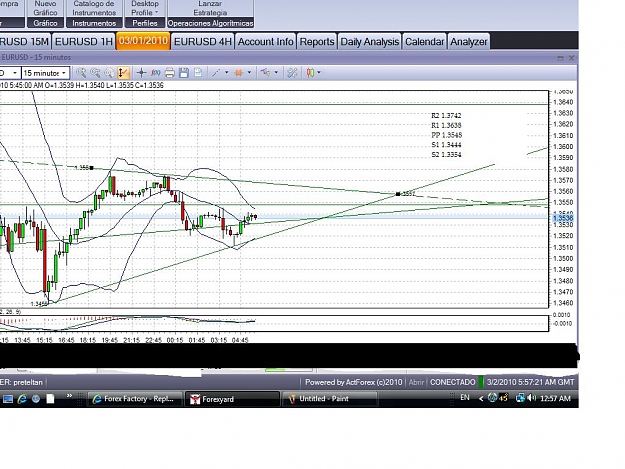The image size is (625, 469).
Task: Click the third magnifier zoom reset icon
Action: click(x=108, y=73)
